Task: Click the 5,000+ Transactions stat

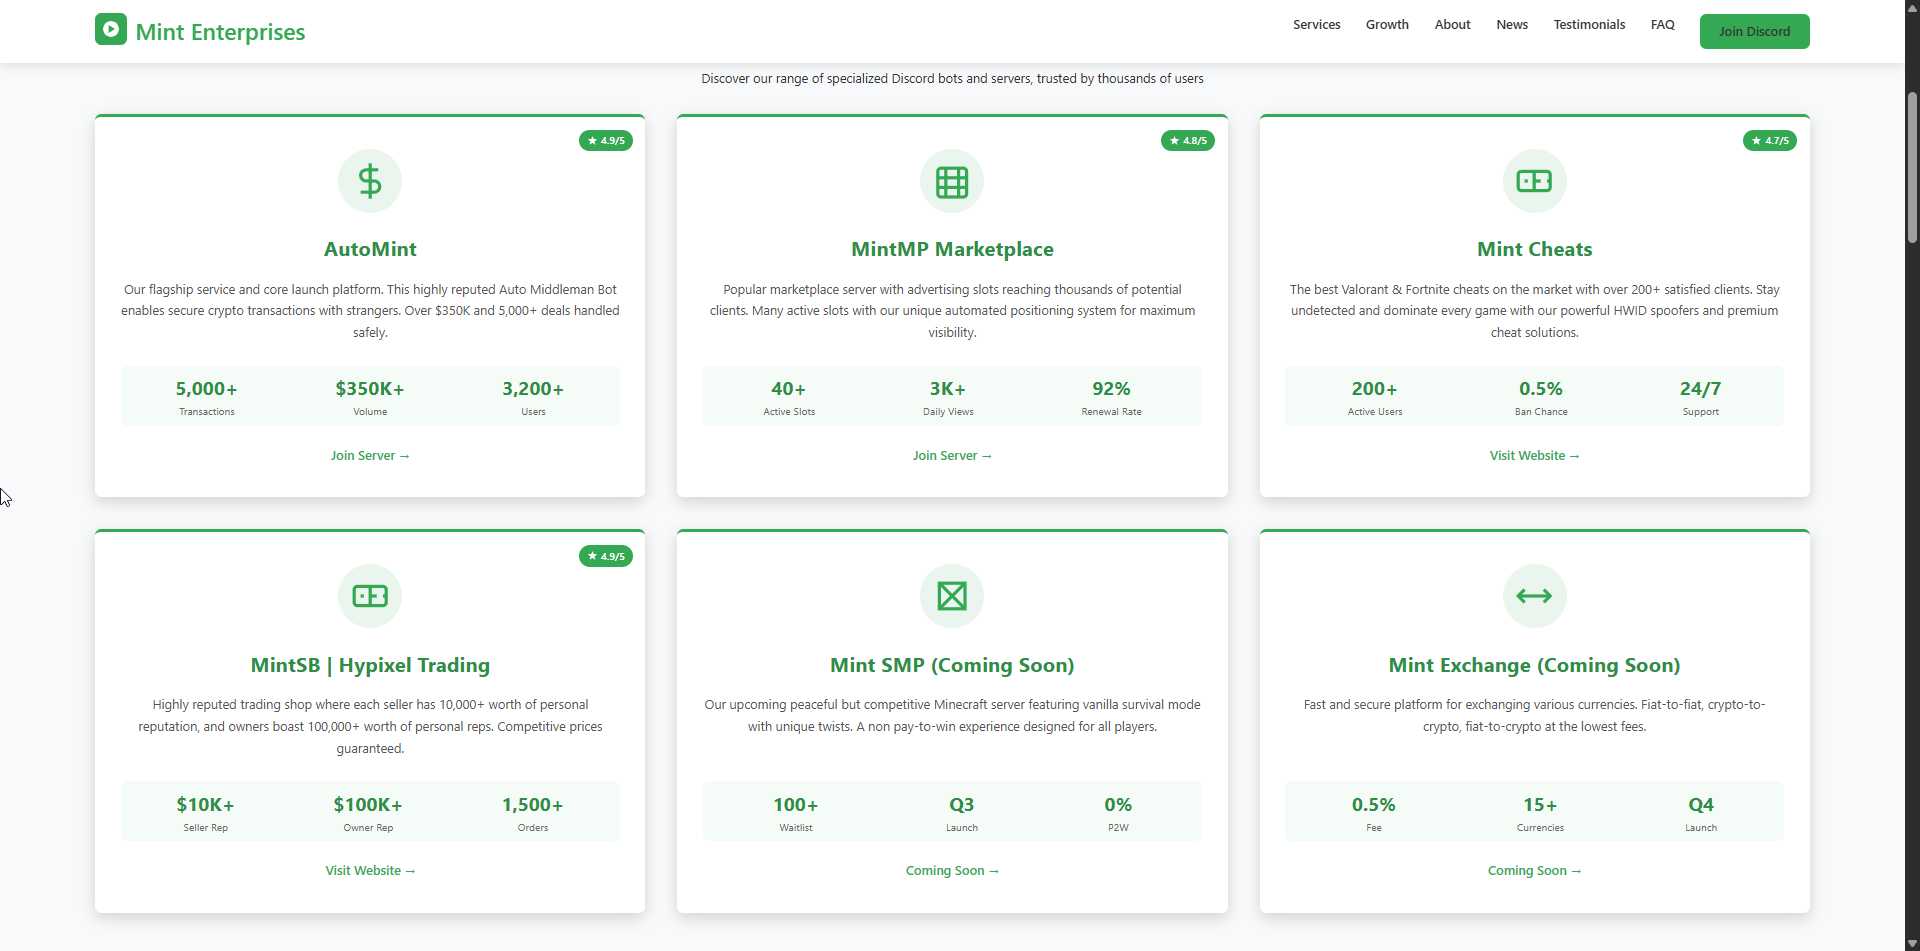Action: pyautogui.click(x=207, y=397)
